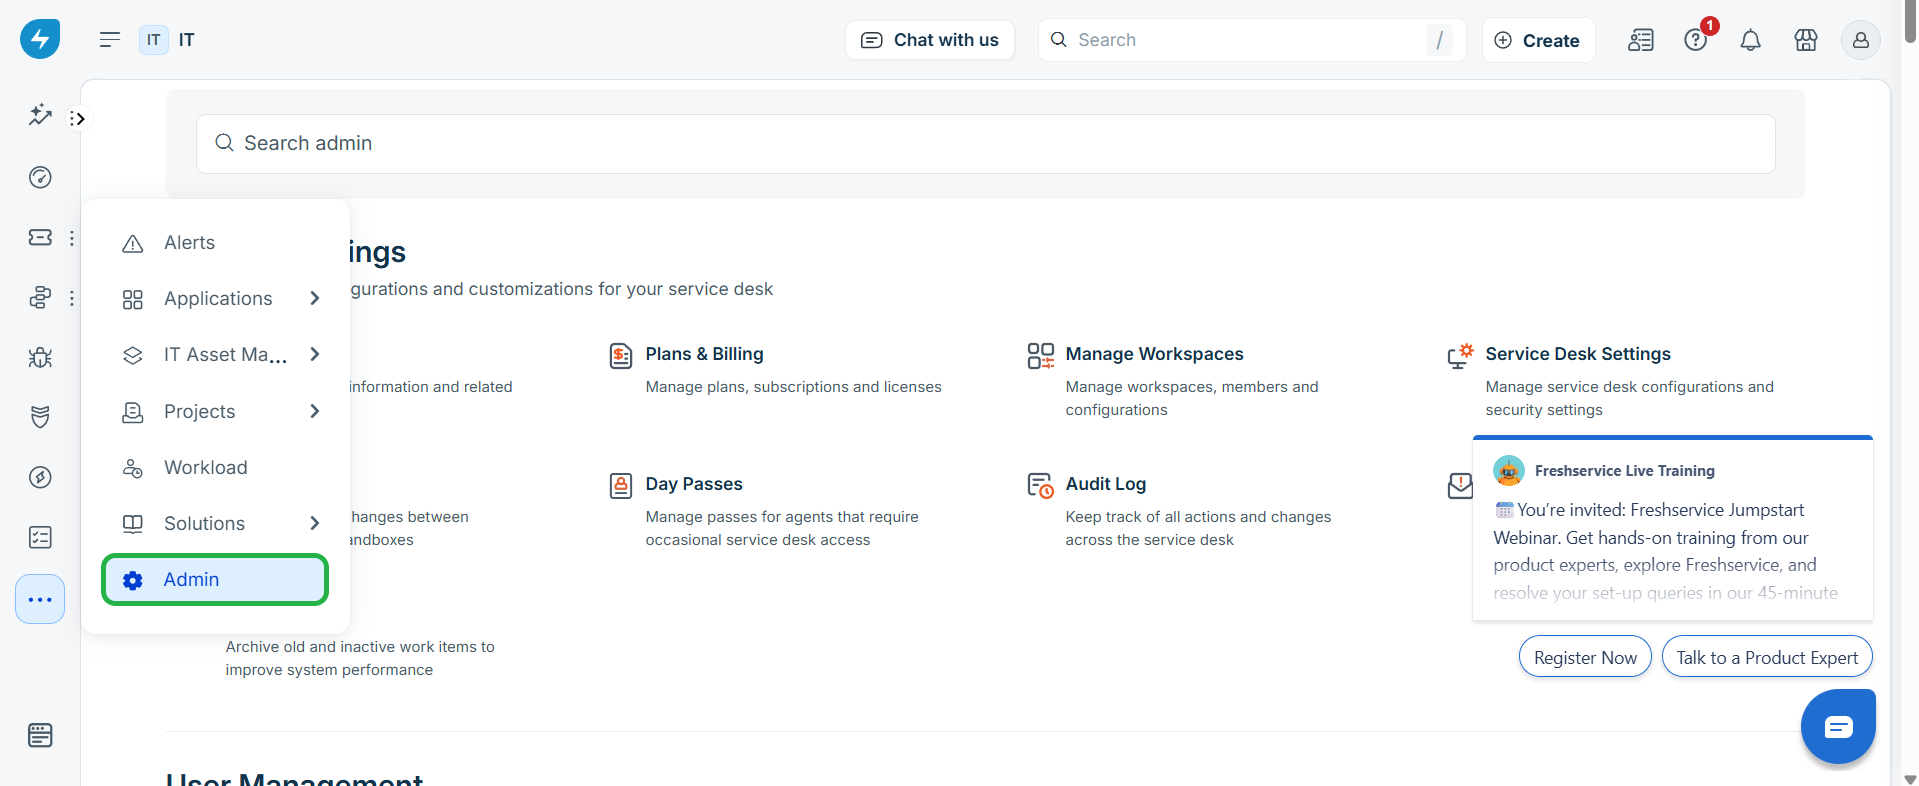Click the Register Now button
The height and width of the screenshot is (786, 1919).
[x=1585, y=657]
